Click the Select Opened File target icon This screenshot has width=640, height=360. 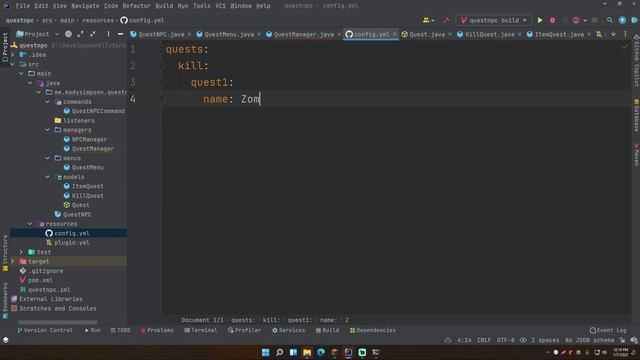68,34
